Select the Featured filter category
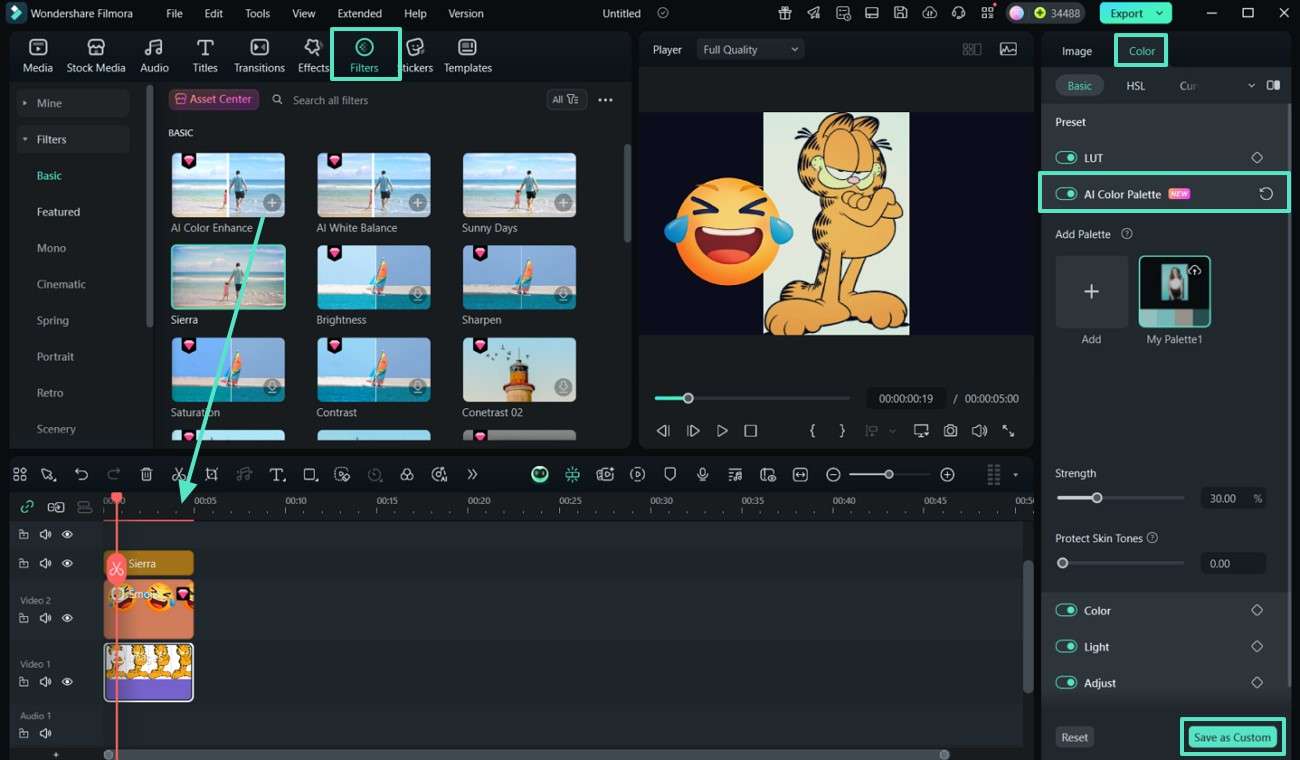Screen dimensions: 1300x760 (58, 212)
